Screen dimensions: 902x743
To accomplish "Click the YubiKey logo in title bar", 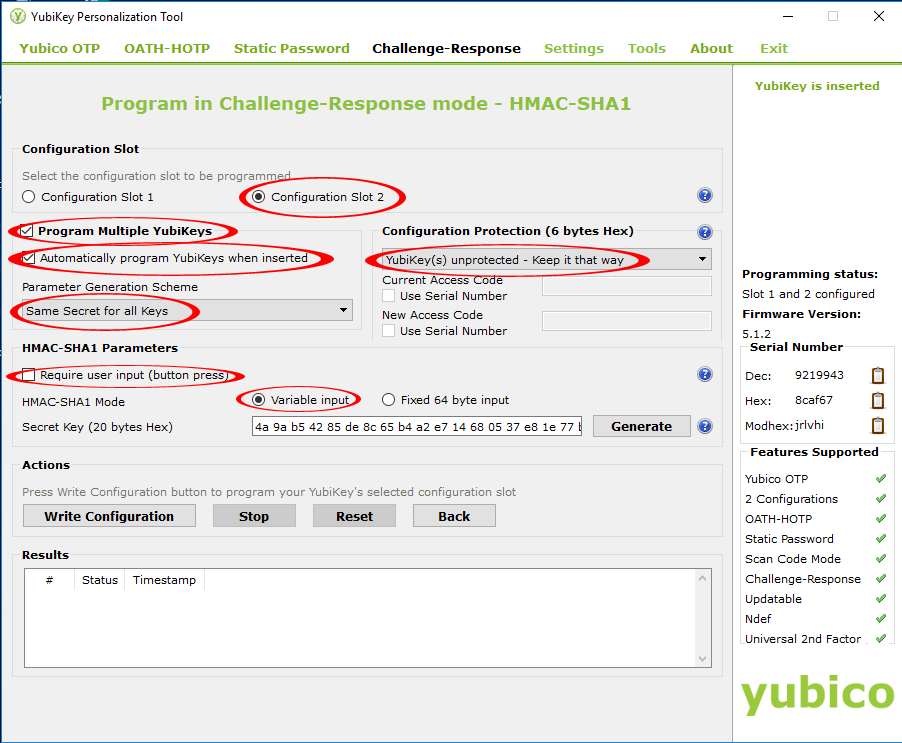I will click(x=18, y=17).
